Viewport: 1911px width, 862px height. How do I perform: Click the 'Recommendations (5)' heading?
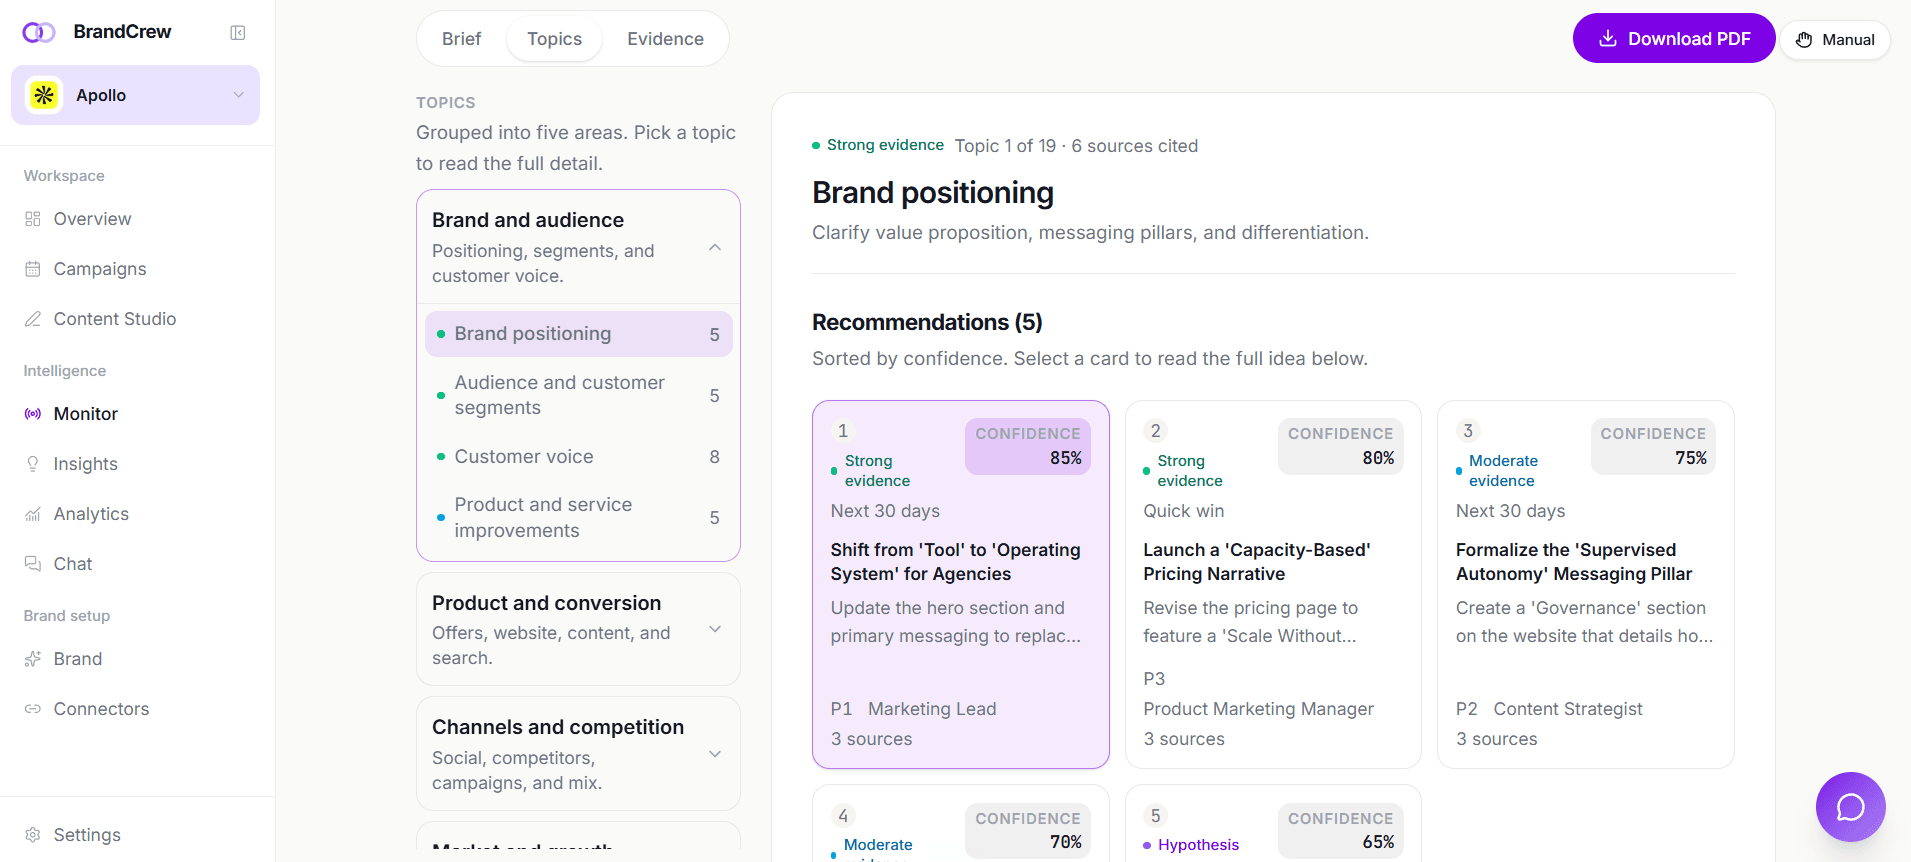pyautogui.click(x=927, y=322)
